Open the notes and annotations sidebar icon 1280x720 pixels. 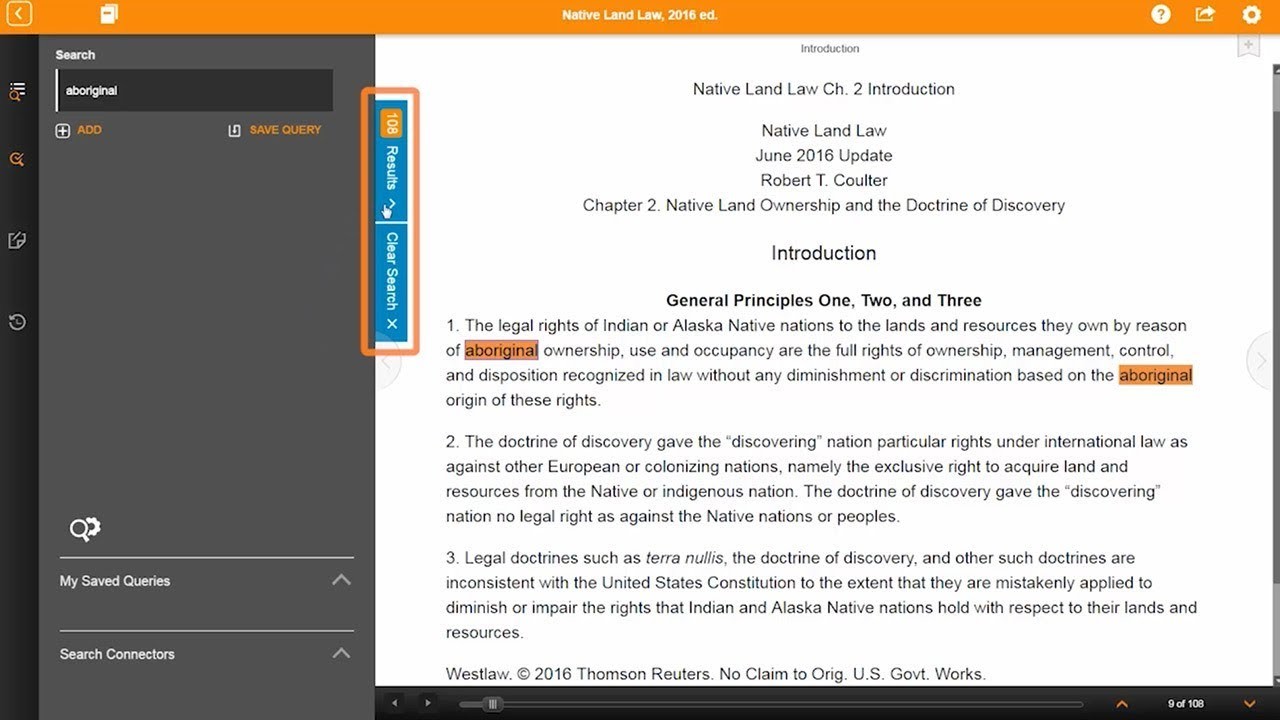click(17, 241)
